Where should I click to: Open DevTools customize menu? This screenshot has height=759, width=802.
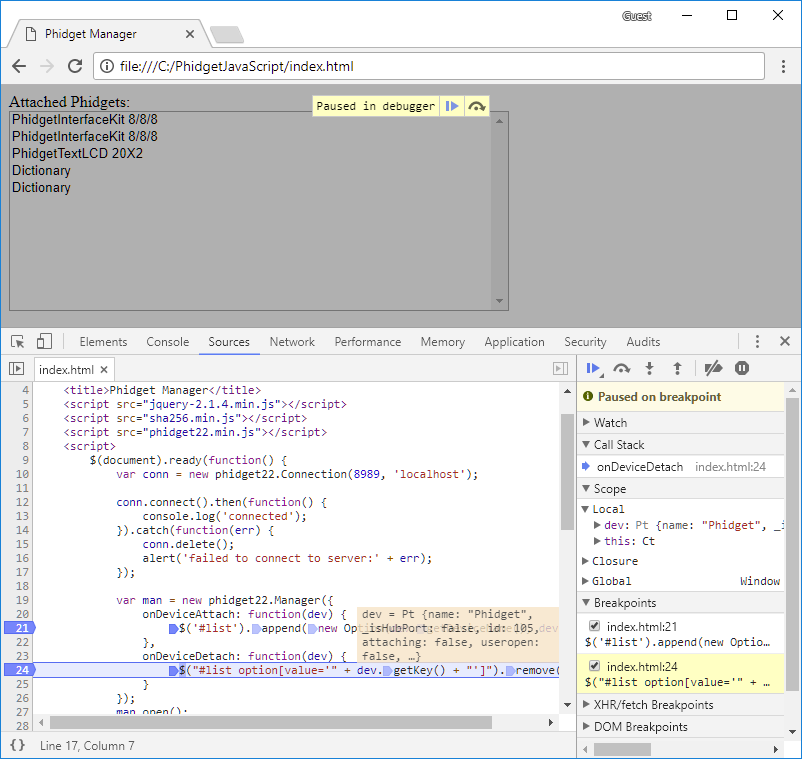tap(758, 341)
